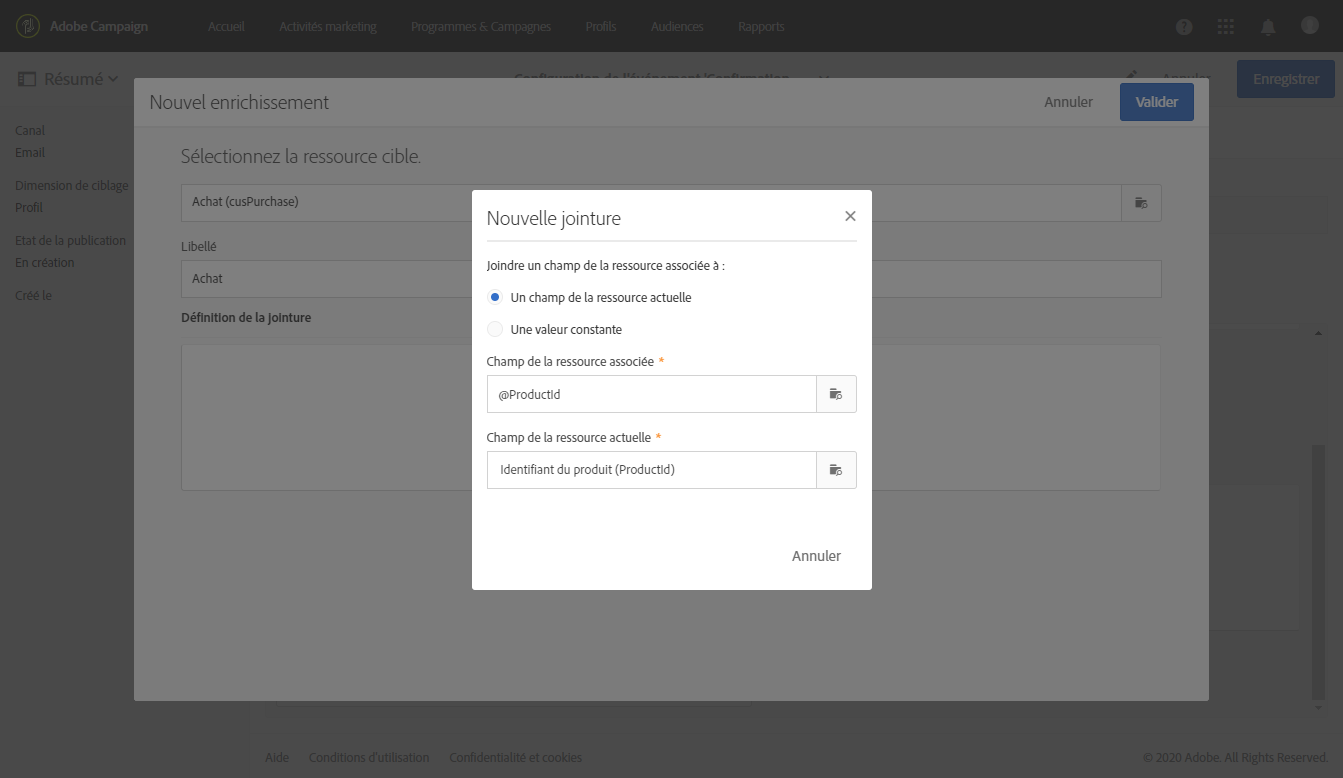Select 'Une valeur constante' radio option
The width and height of the screenshot is (1343, 778).
coord(495,329)
